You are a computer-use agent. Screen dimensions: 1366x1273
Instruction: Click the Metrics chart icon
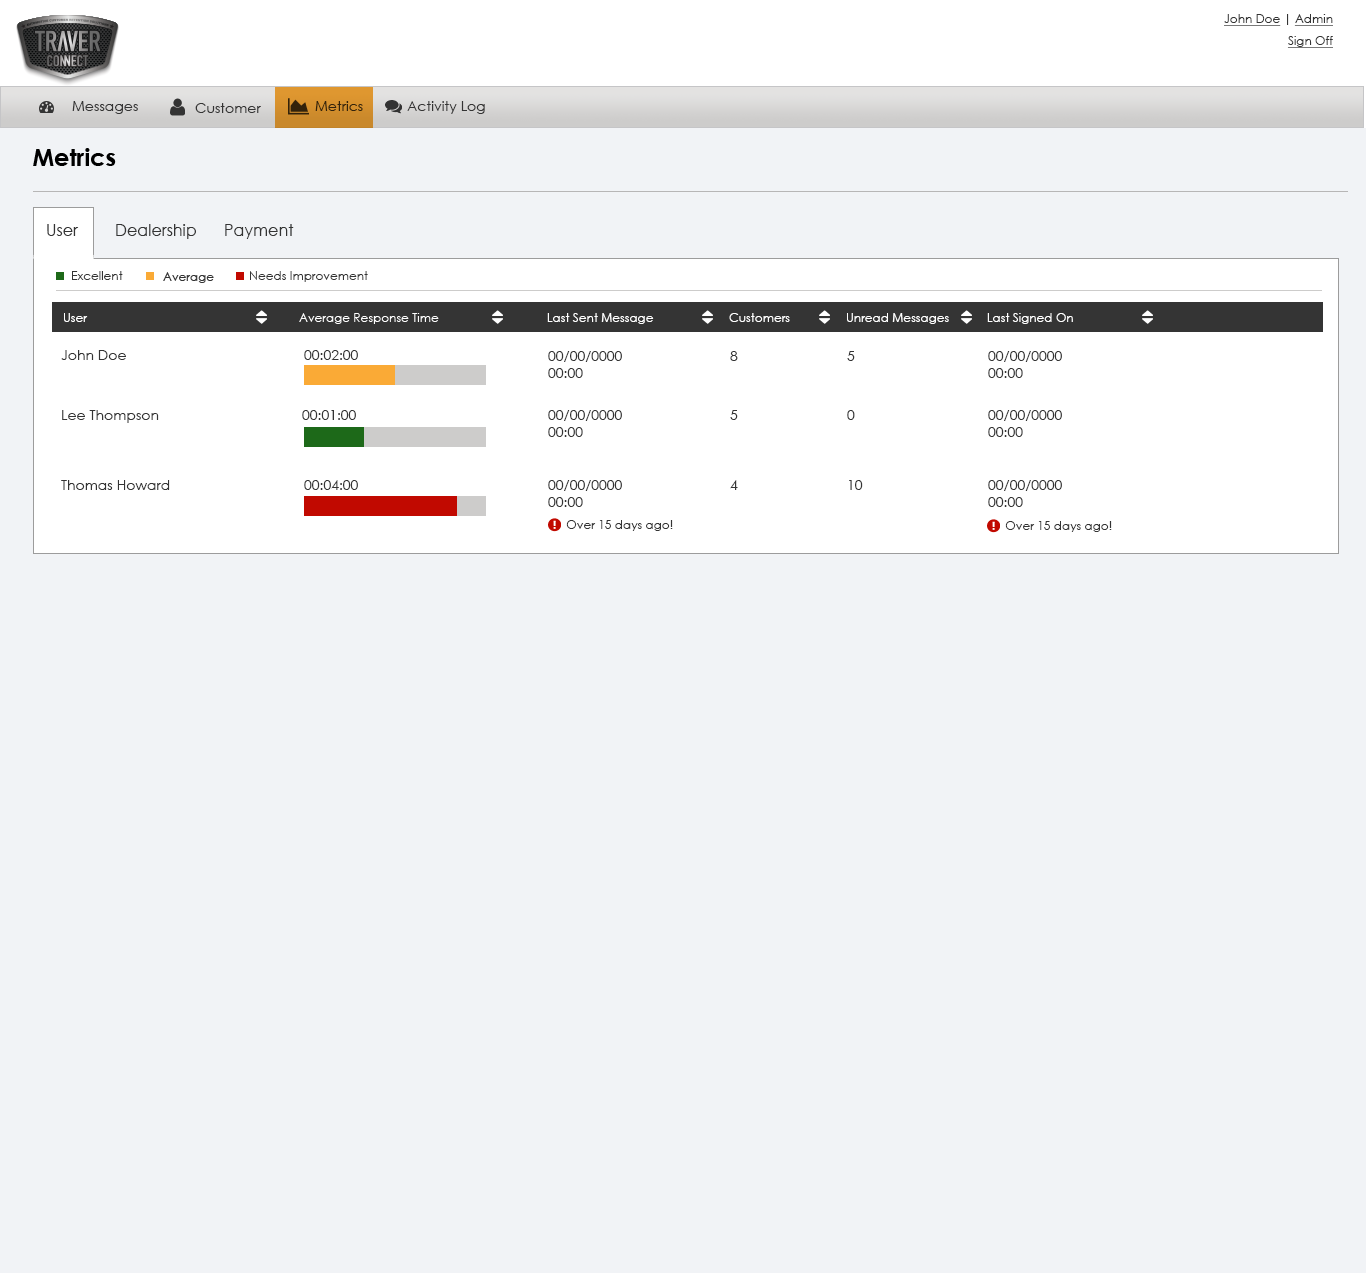point(298,107)
